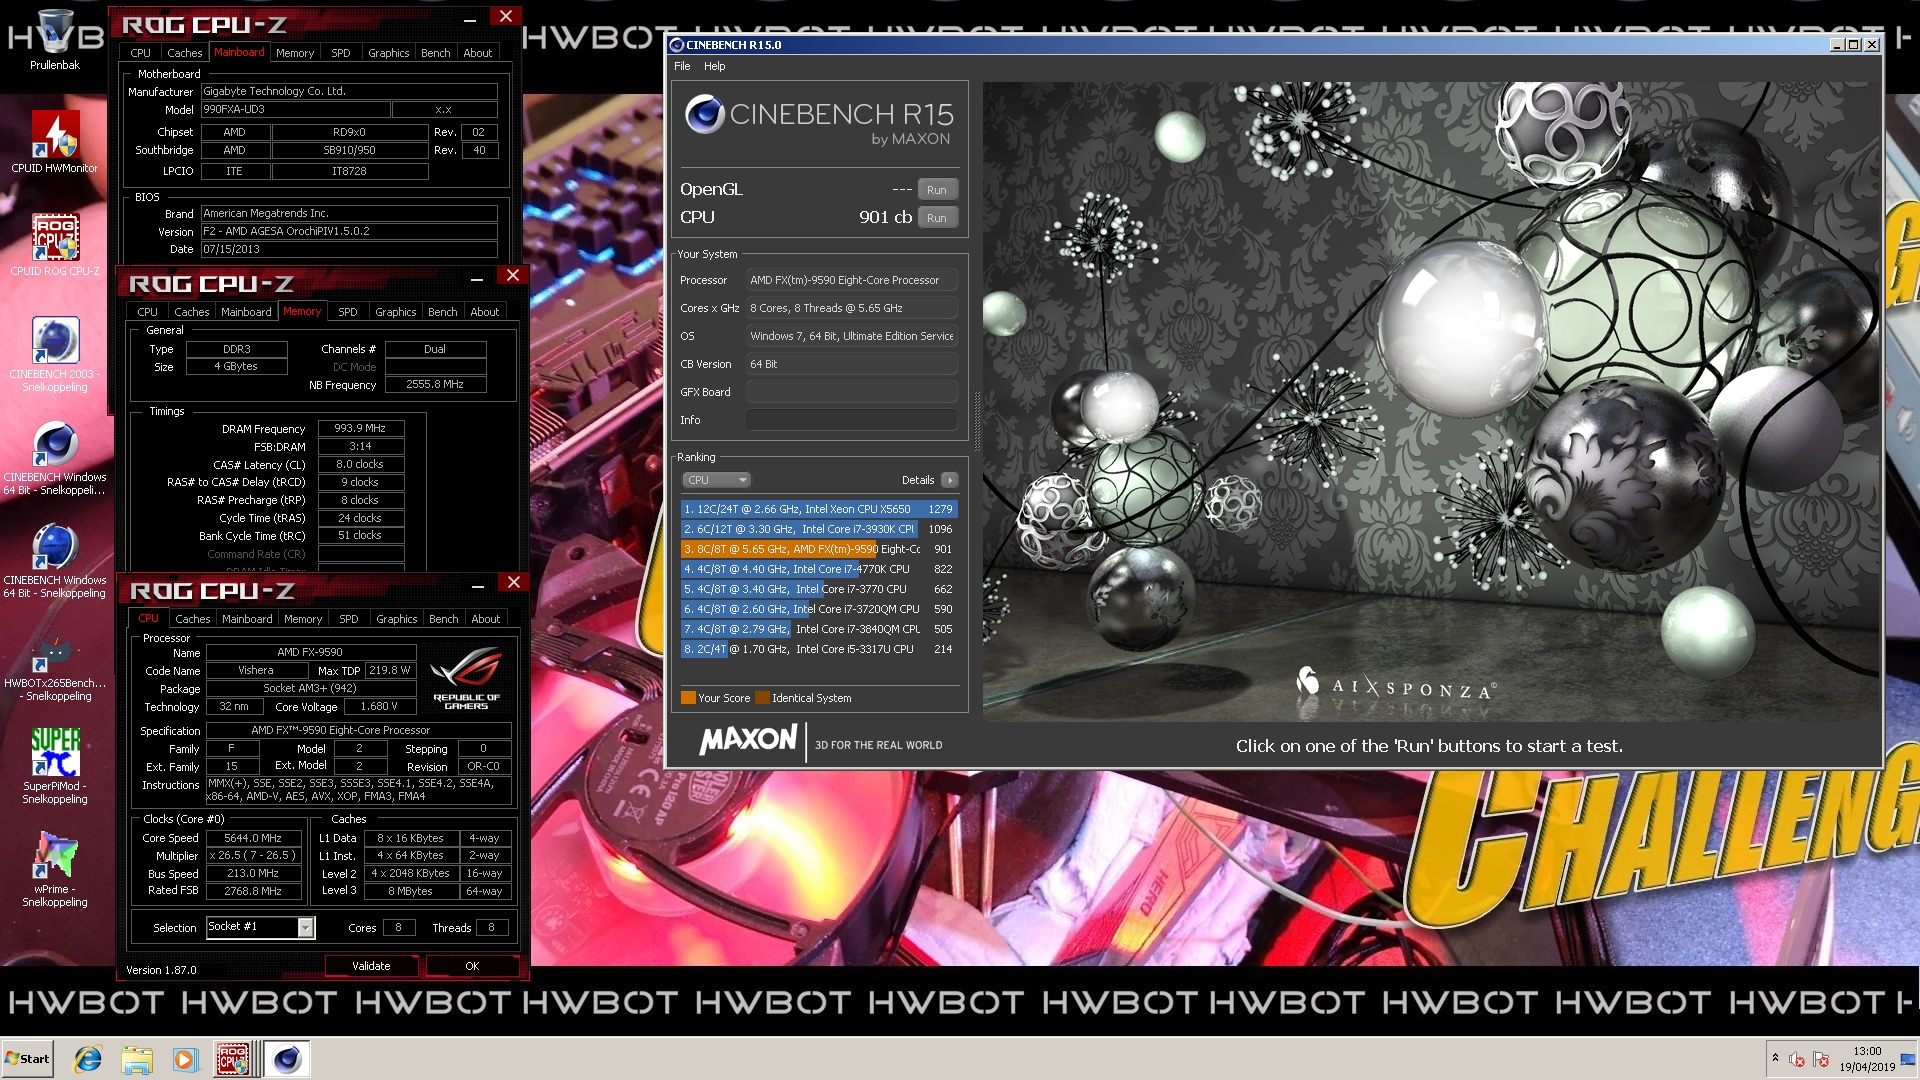
Task: Click the orange Your Score legend swatch
Action: [688, 698]
